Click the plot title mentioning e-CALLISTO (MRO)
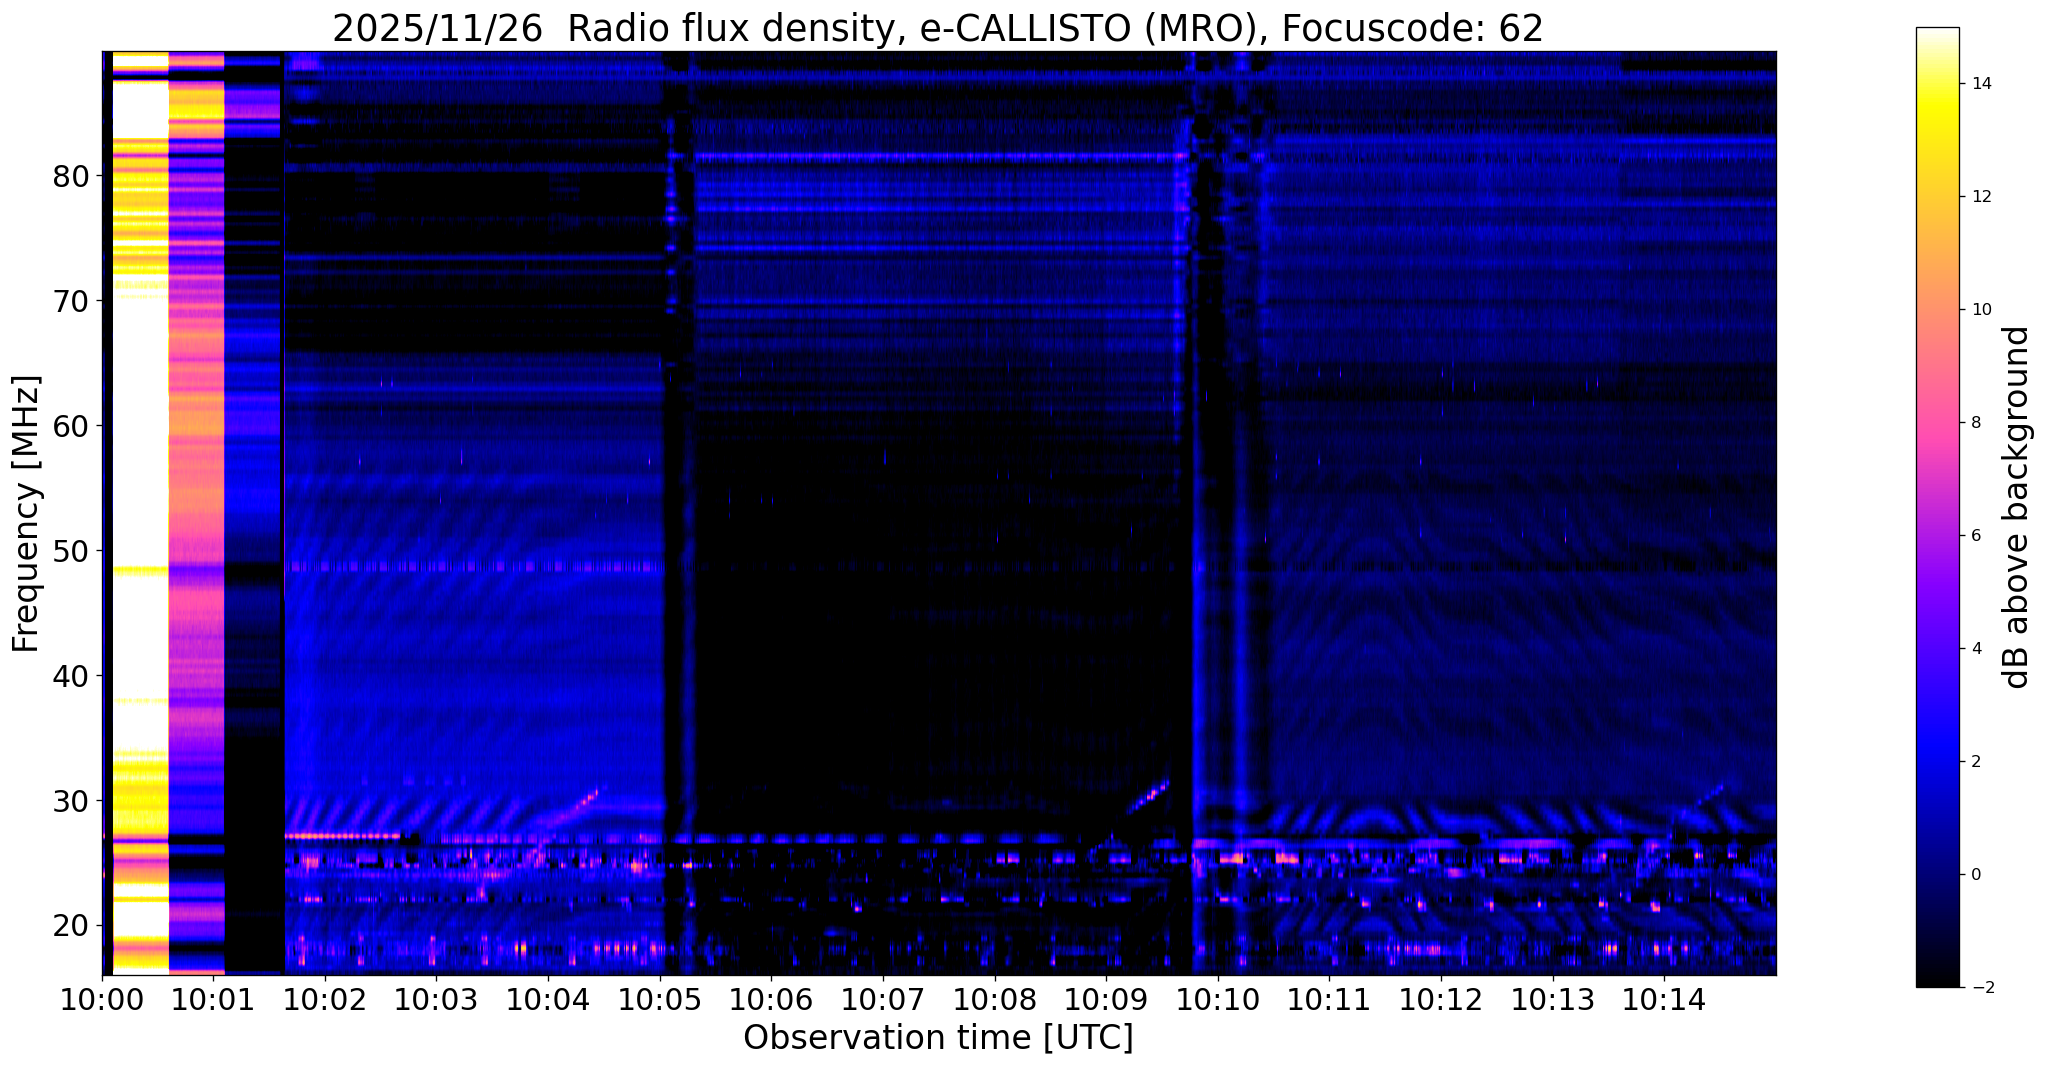This screenshot has height=1067, width=2047. pos(938,29)
